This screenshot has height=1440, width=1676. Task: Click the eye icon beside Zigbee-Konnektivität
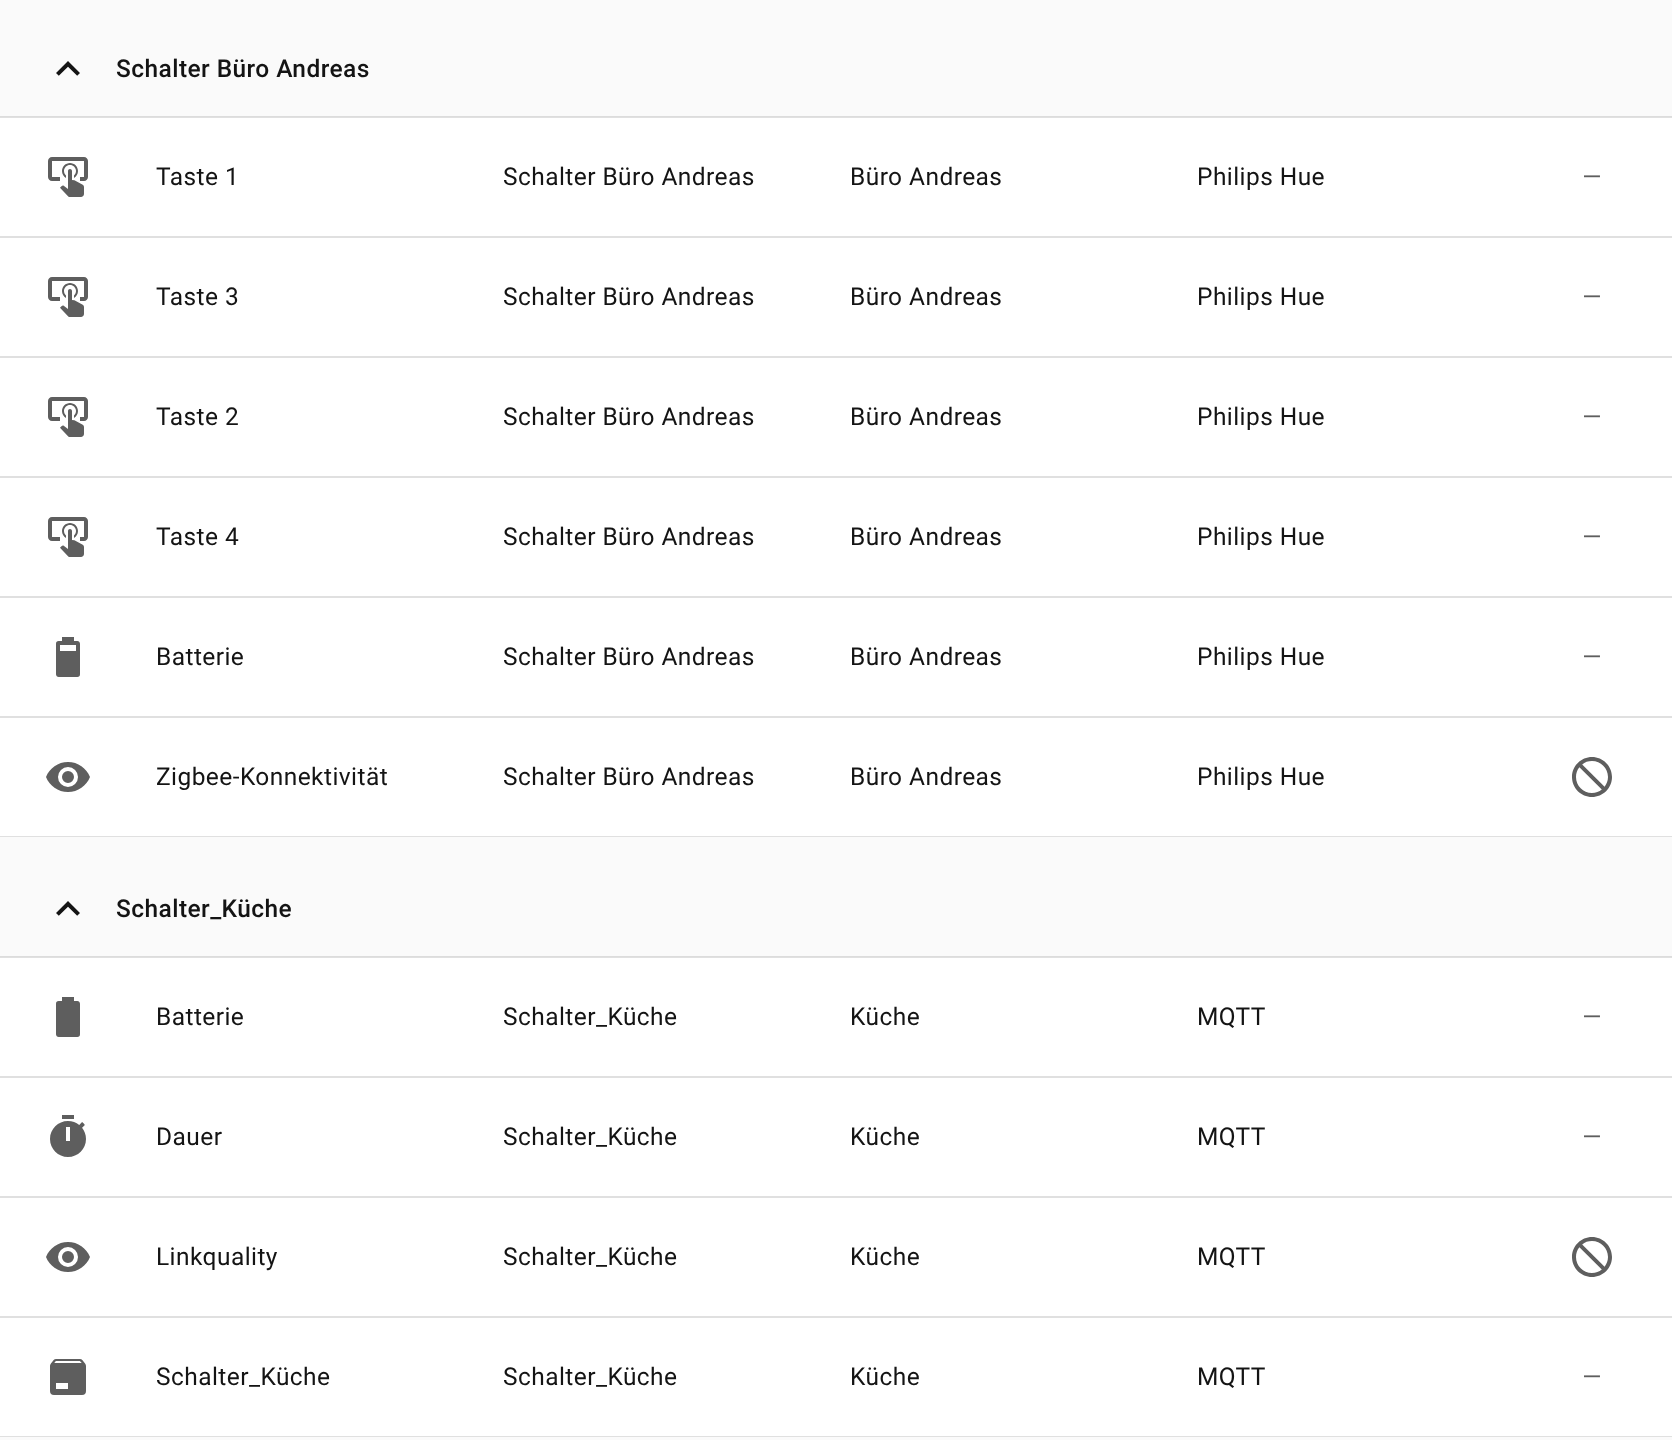[68, 777]
